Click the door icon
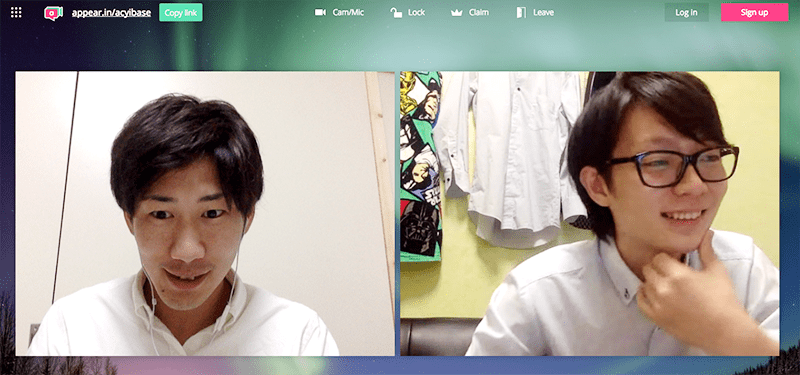The width and height of the screenshot is (800, 375). click(521, 12)
